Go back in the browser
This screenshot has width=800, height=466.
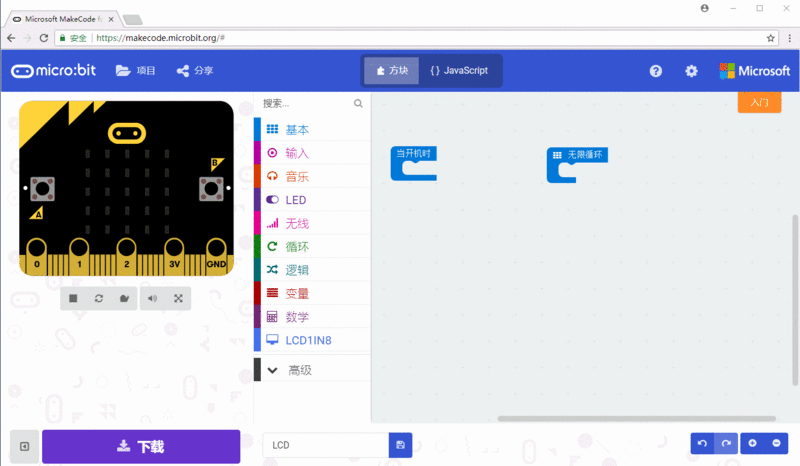pyautogui.click(x=11, y=38)
